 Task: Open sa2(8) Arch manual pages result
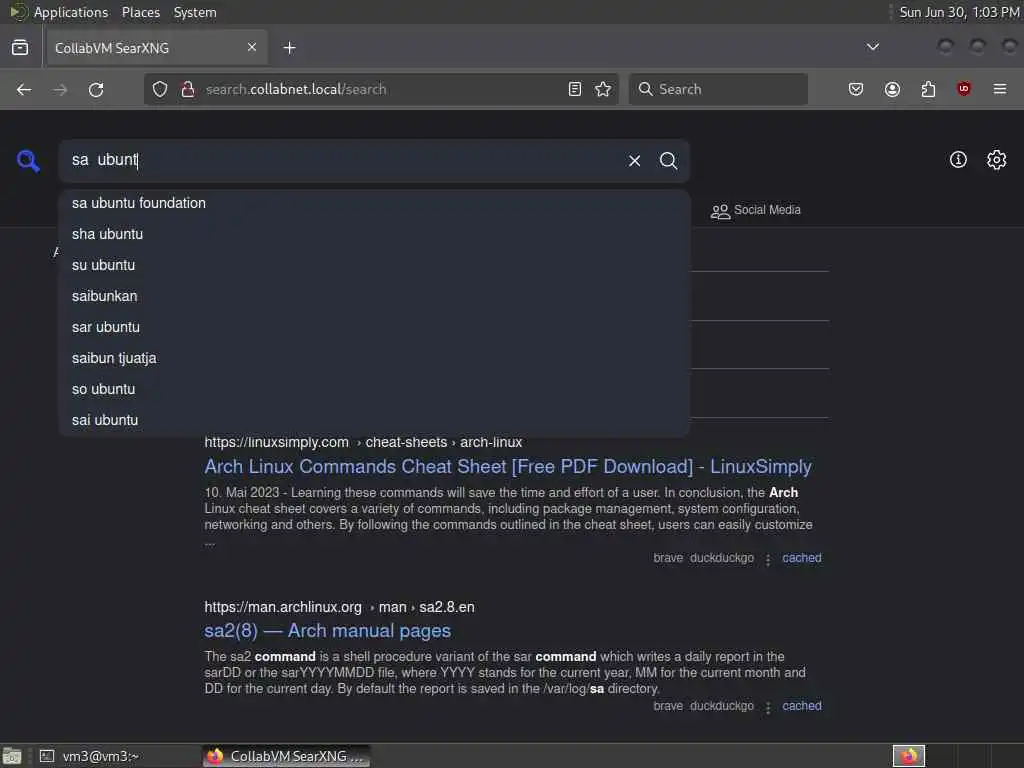click(327, 631)
